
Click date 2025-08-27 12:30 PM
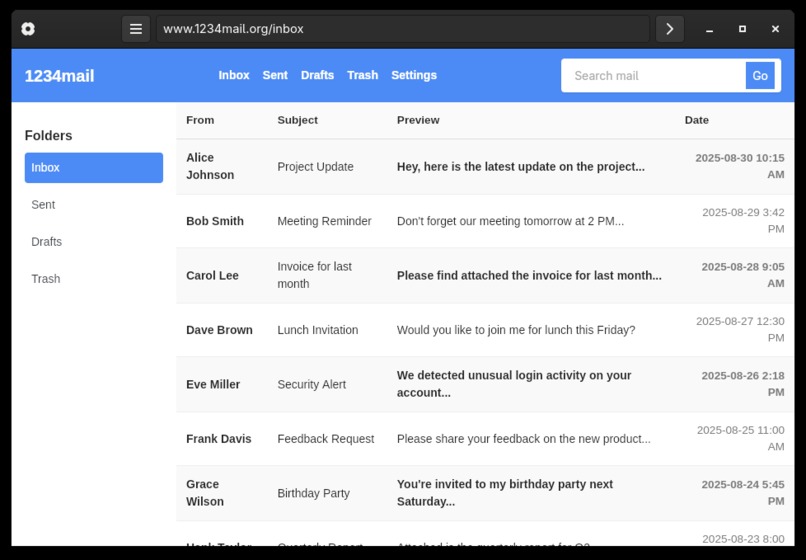point(740,330)
